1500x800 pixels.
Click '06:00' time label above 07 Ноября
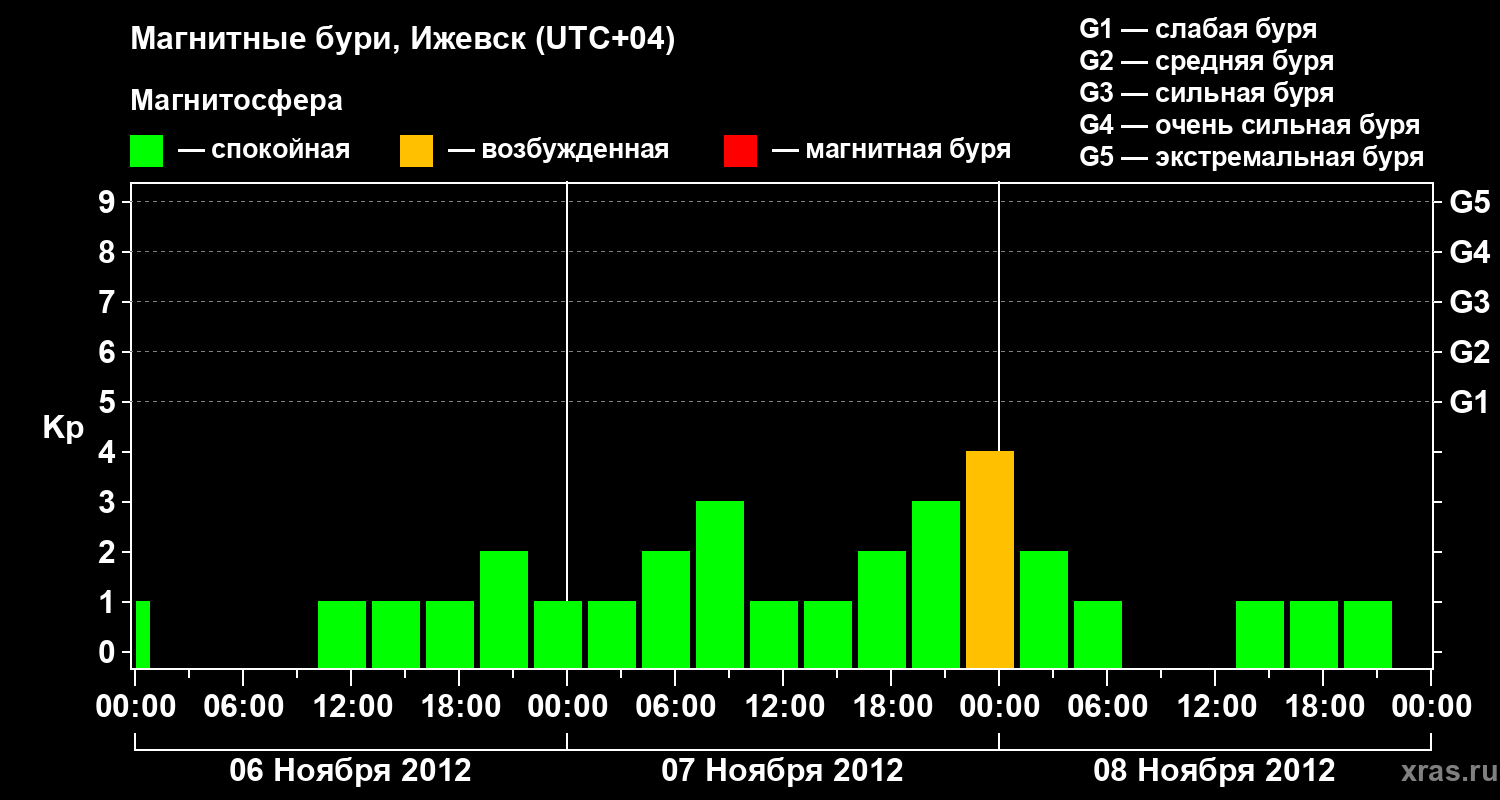pos(675,706)
